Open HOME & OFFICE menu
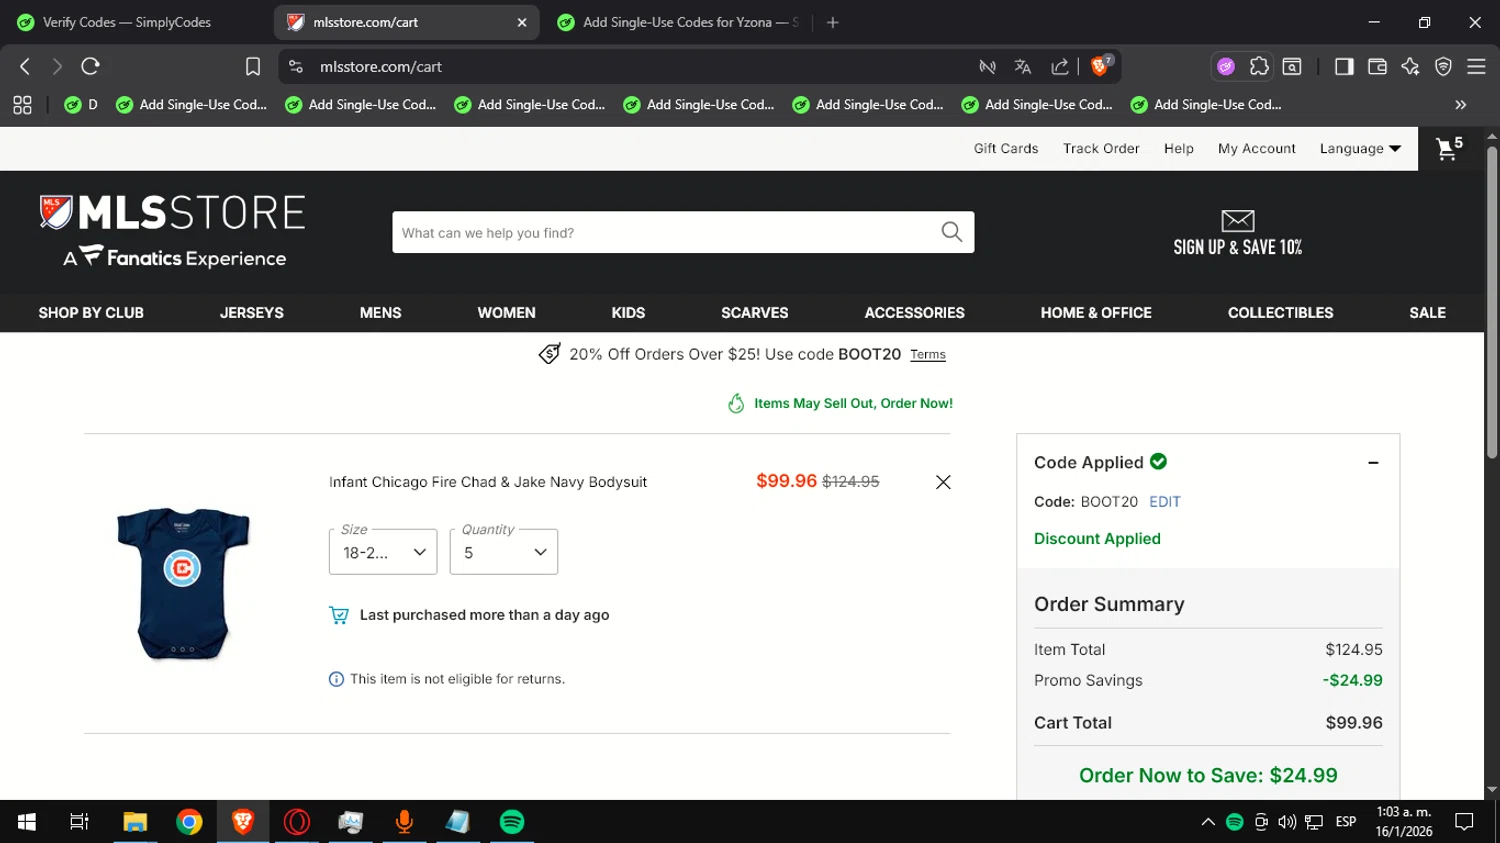This screenshot has height=843, width=1500. click(x=1096, y=313)
